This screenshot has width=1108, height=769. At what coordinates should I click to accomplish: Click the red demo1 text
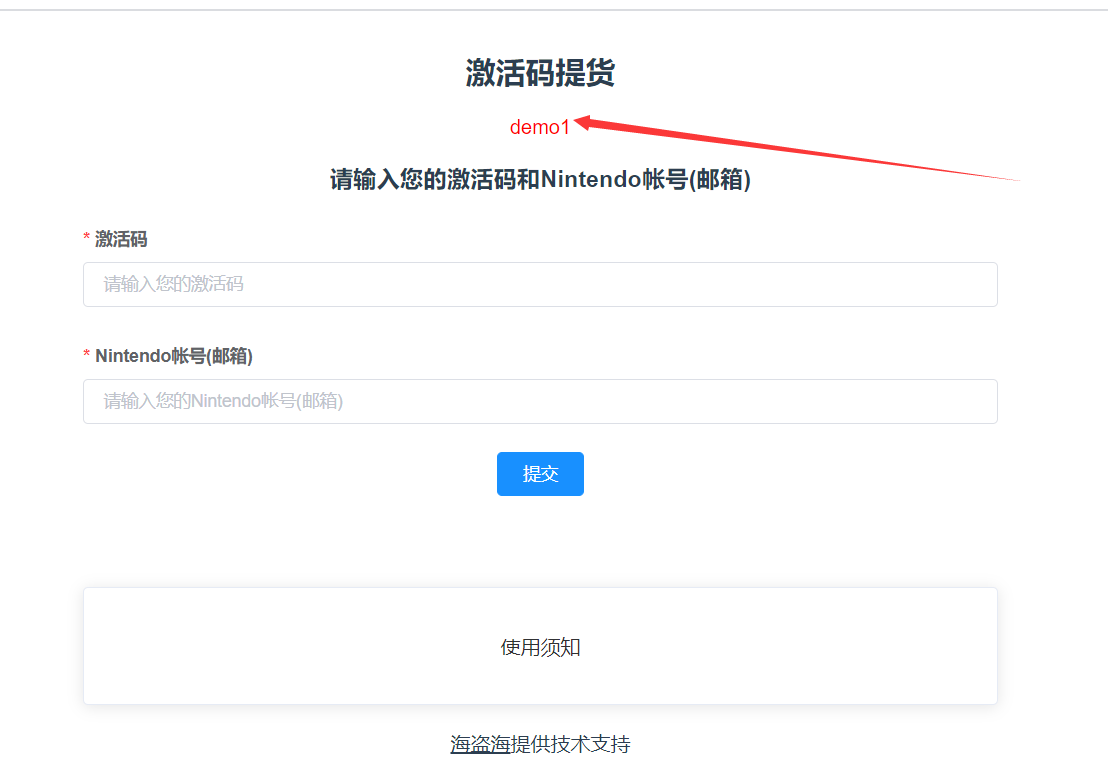coord(539,127)
